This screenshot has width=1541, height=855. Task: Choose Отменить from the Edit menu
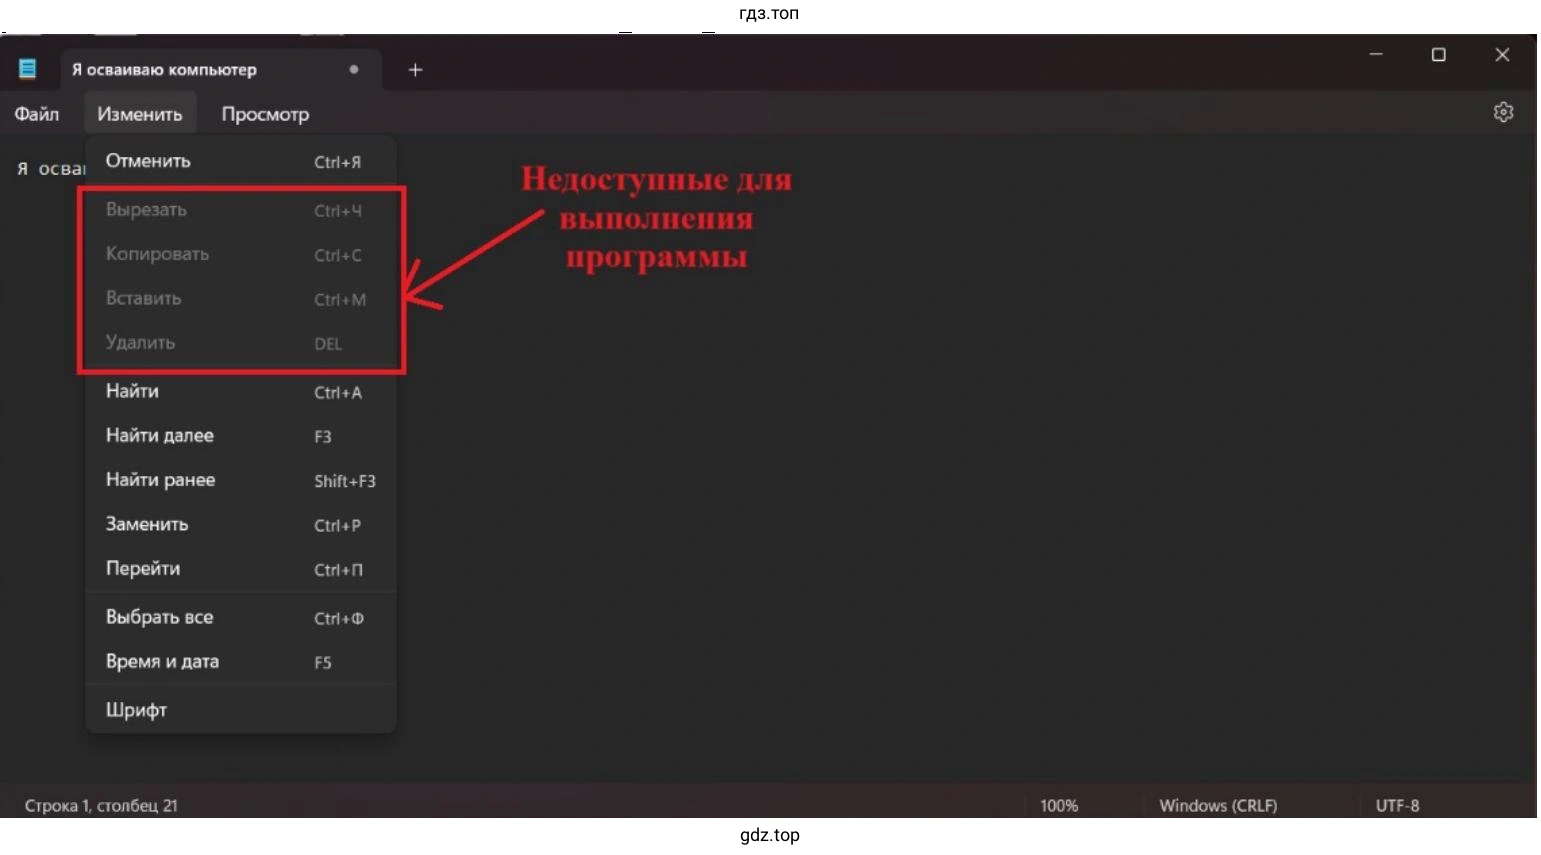[148, 160]
